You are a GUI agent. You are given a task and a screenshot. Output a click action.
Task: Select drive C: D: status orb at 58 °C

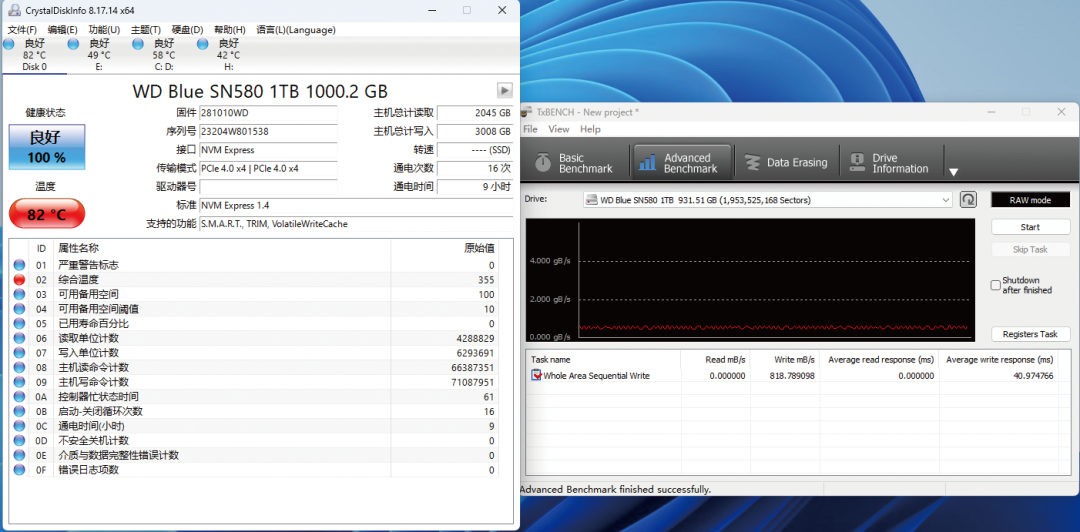click(138, 44)
